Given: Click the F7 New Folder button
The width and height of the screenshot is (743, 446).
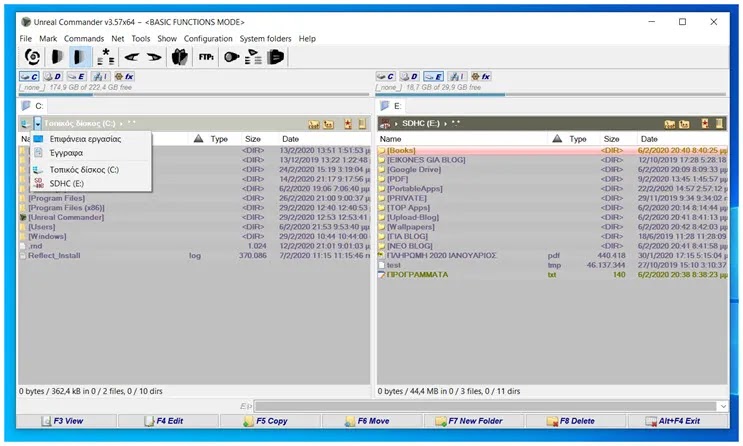Looking at the screenshot, I should click(475, 421).
